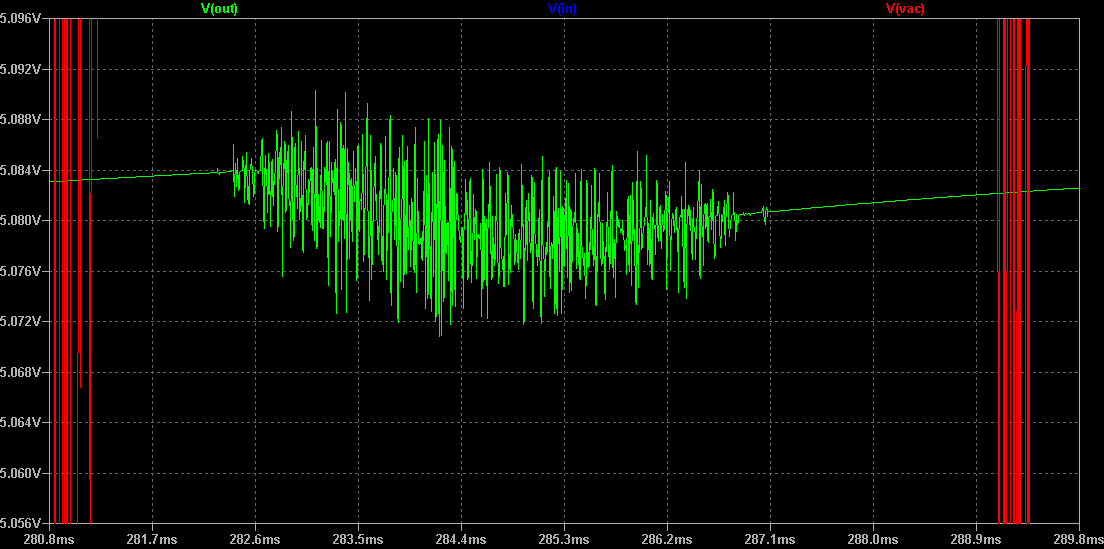Click the 286.2ms time axis label

[x=667, y=539]
